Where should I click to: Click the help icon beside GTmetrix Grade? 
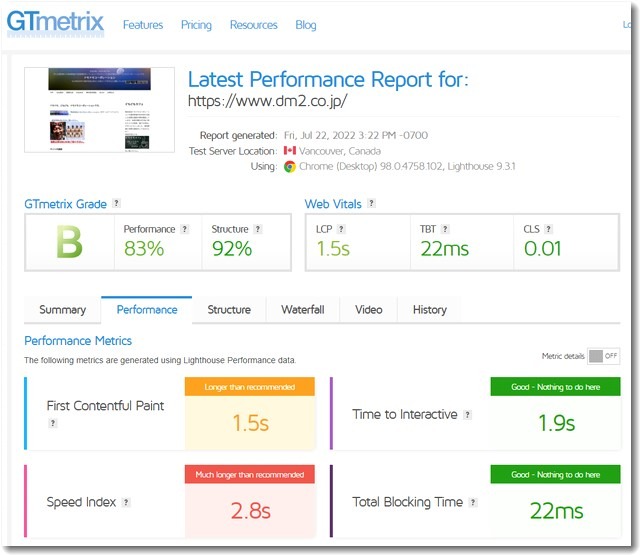(x=116, y=203)
